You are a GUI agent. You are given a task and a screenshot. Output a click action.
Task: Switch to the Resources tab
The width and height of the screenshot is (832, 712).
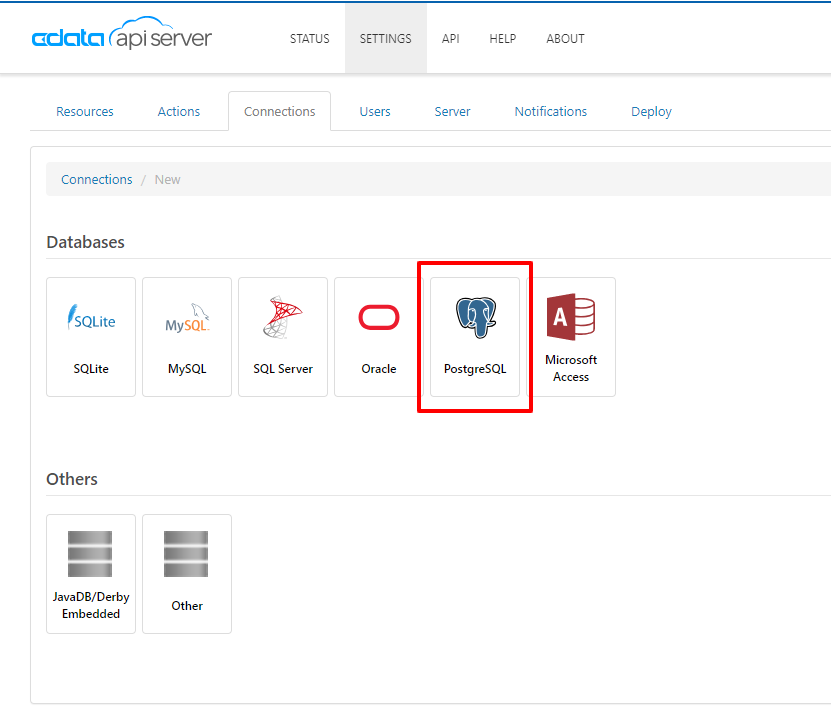(85, 111)
